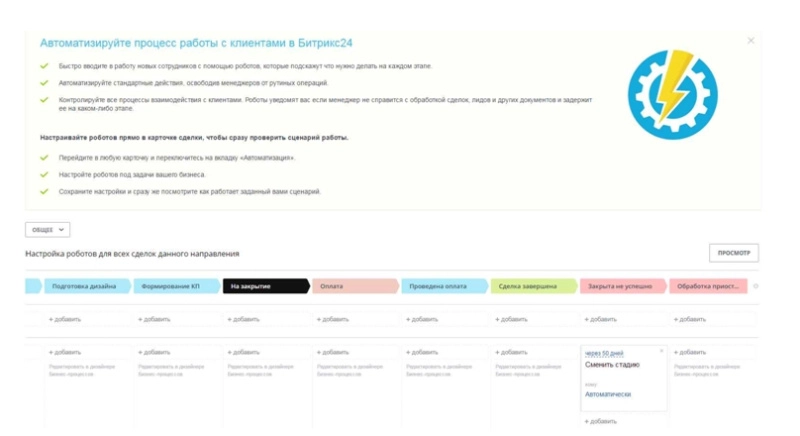Add robot below the Сменить стадию card

[x=602, y=421]
